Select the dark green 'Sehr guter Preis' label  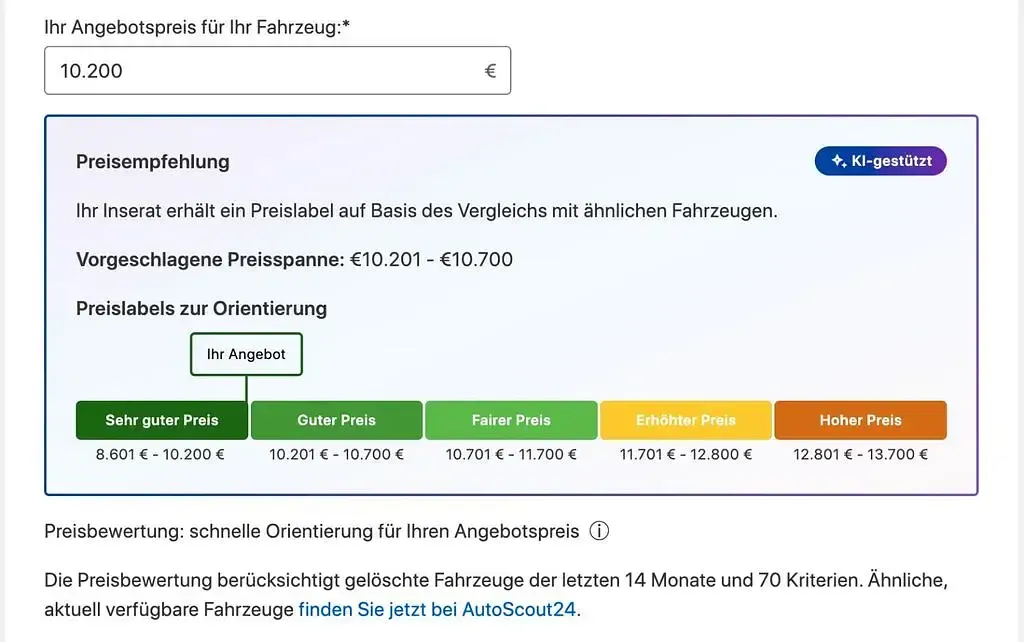(162, 420)
